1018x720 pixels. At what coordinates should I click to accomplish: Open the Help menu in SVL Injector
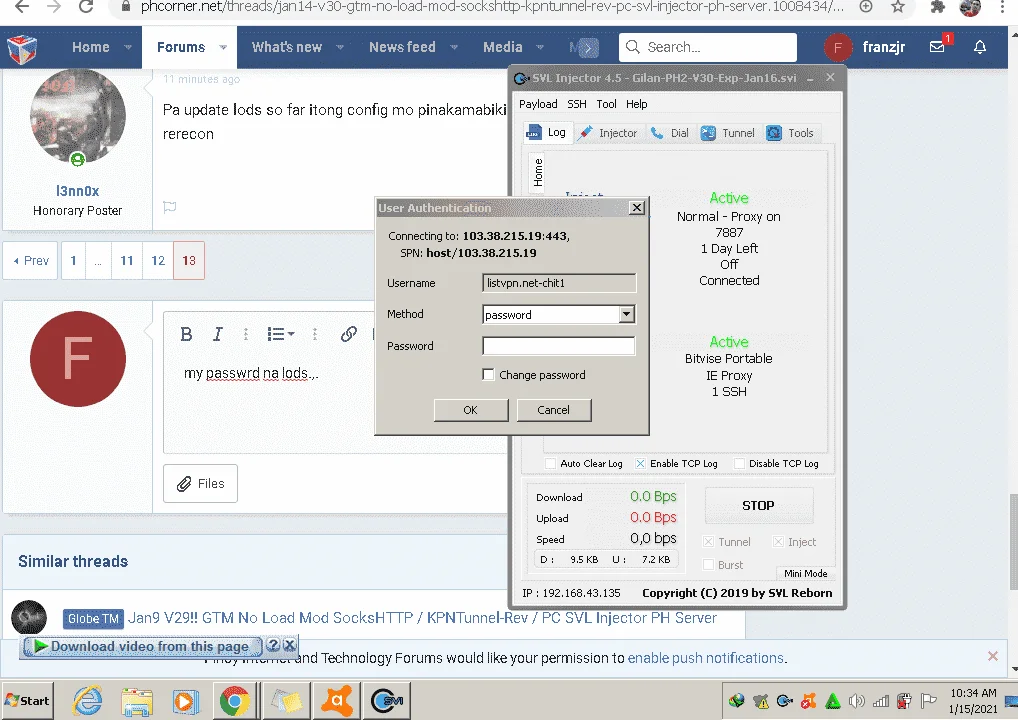click(636, 104)
